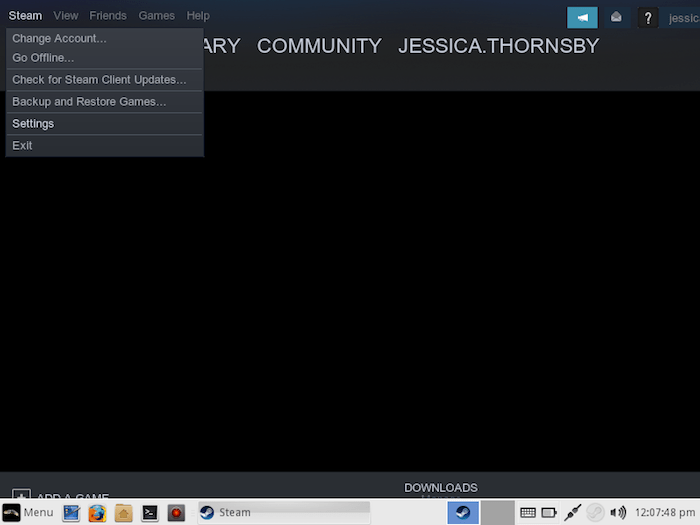Image resolution: width=700 pixels, height=525 pixels.
Task: Open the Steam system tray icon
Action: 595,512
